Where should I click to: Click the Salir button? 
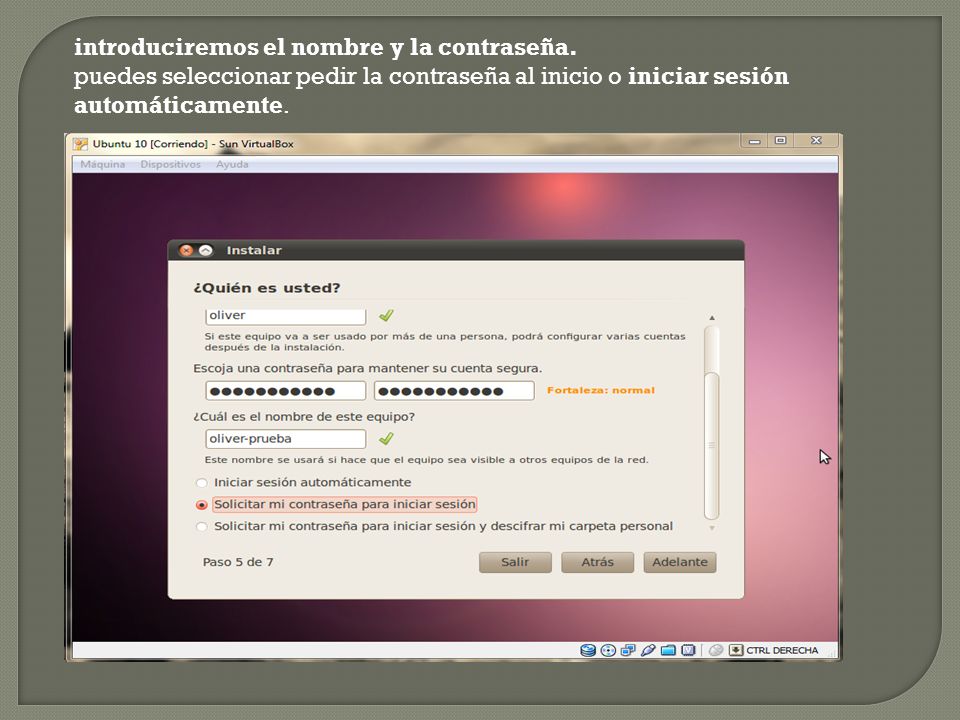[515, 562]
